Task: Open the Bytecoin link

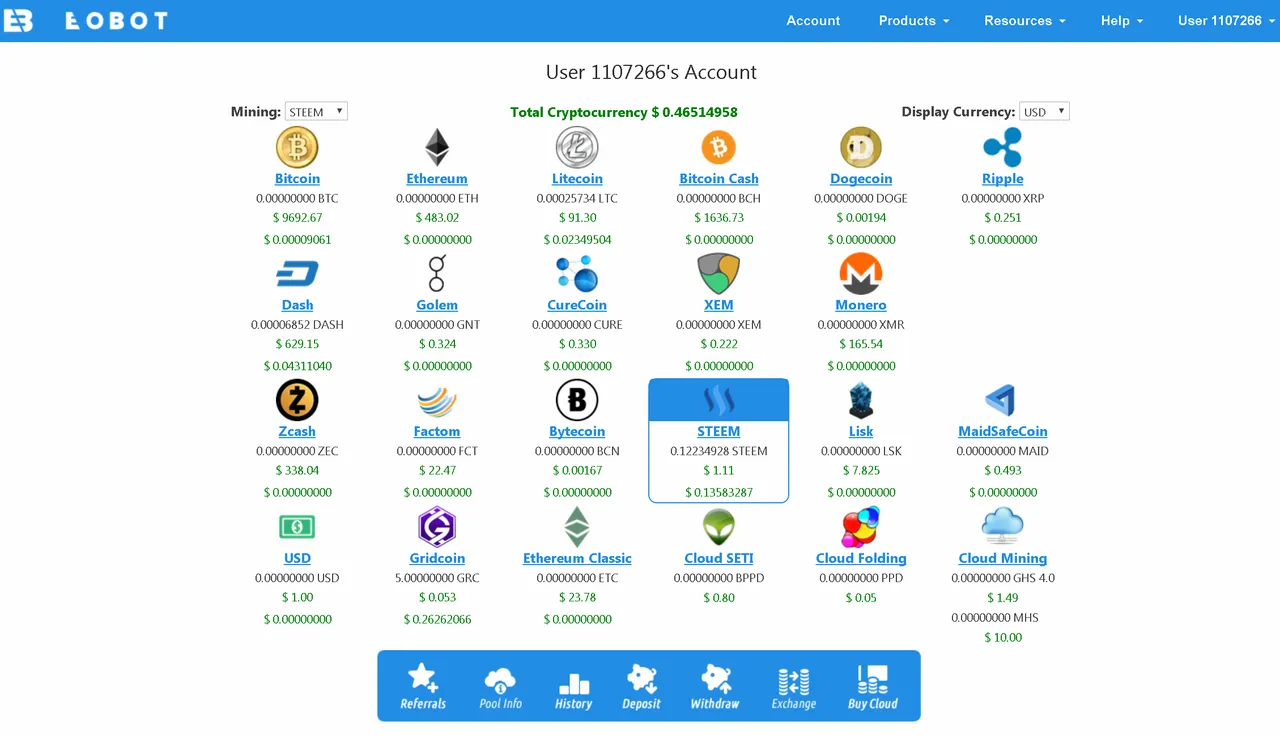Action: point(577,431)
